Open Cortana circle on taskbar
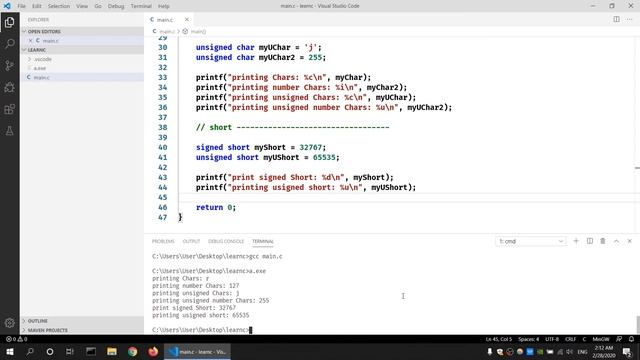Image resolution: width=640 pixels, height=360 pixels. point(50,351)
